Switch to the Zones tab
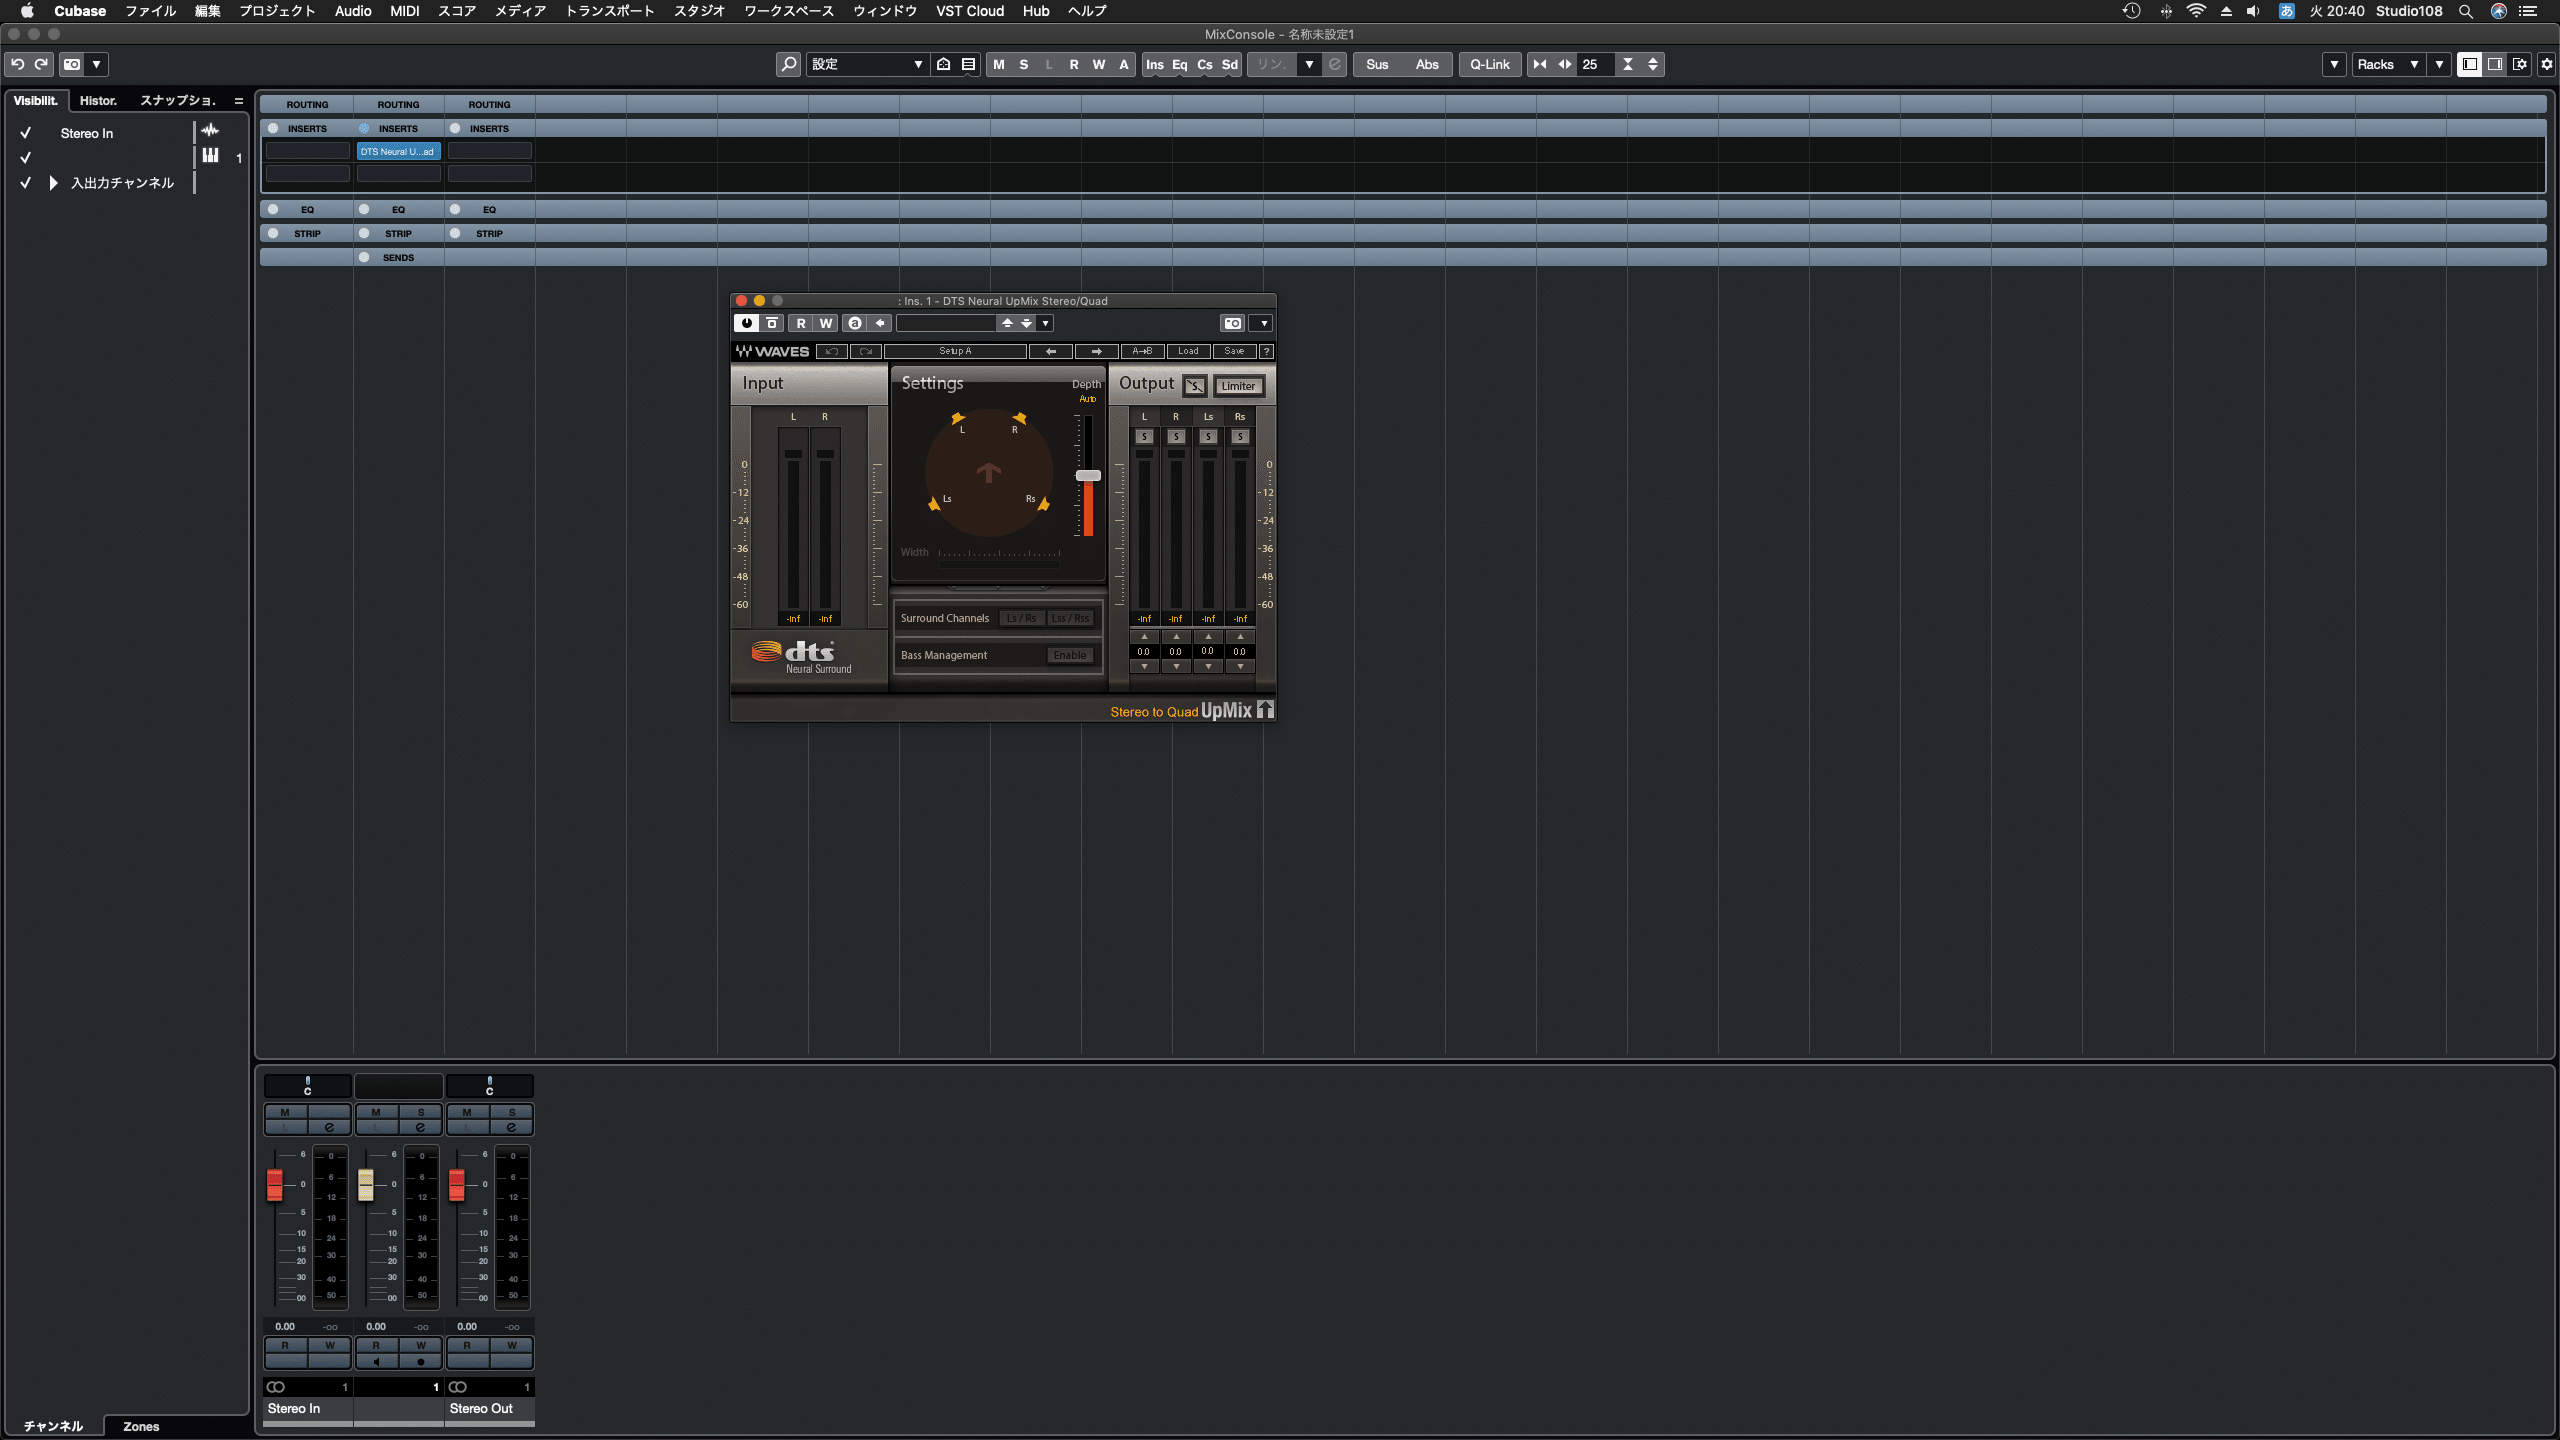 click(140, 1426)
